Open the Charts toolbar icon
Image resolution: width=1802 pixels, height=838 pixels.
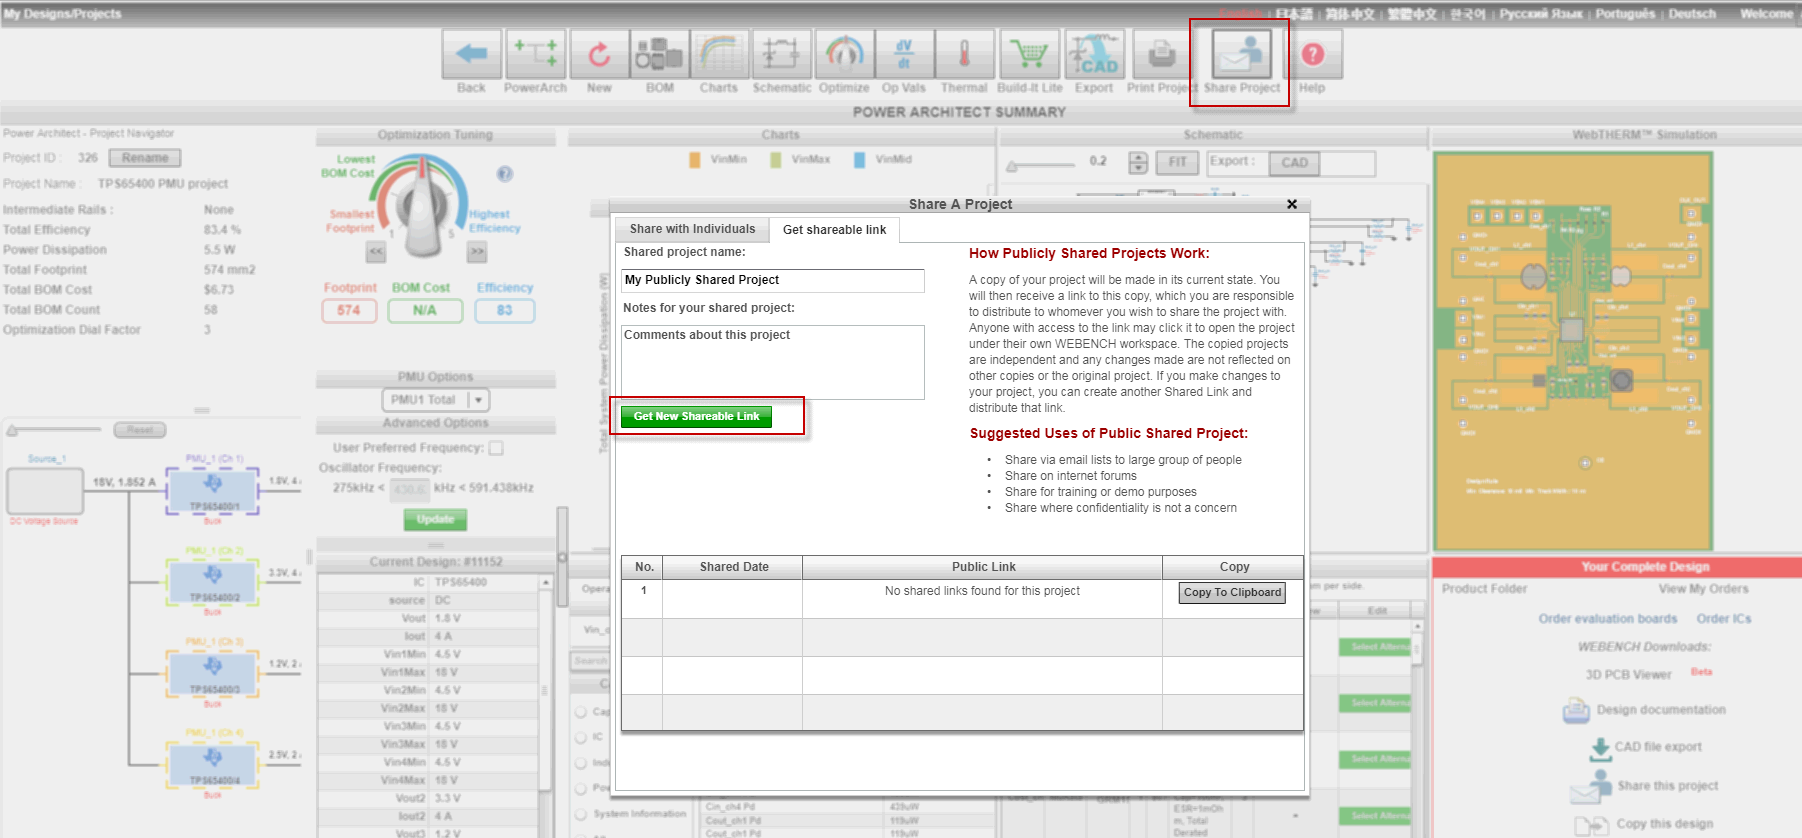click(719, 54)
